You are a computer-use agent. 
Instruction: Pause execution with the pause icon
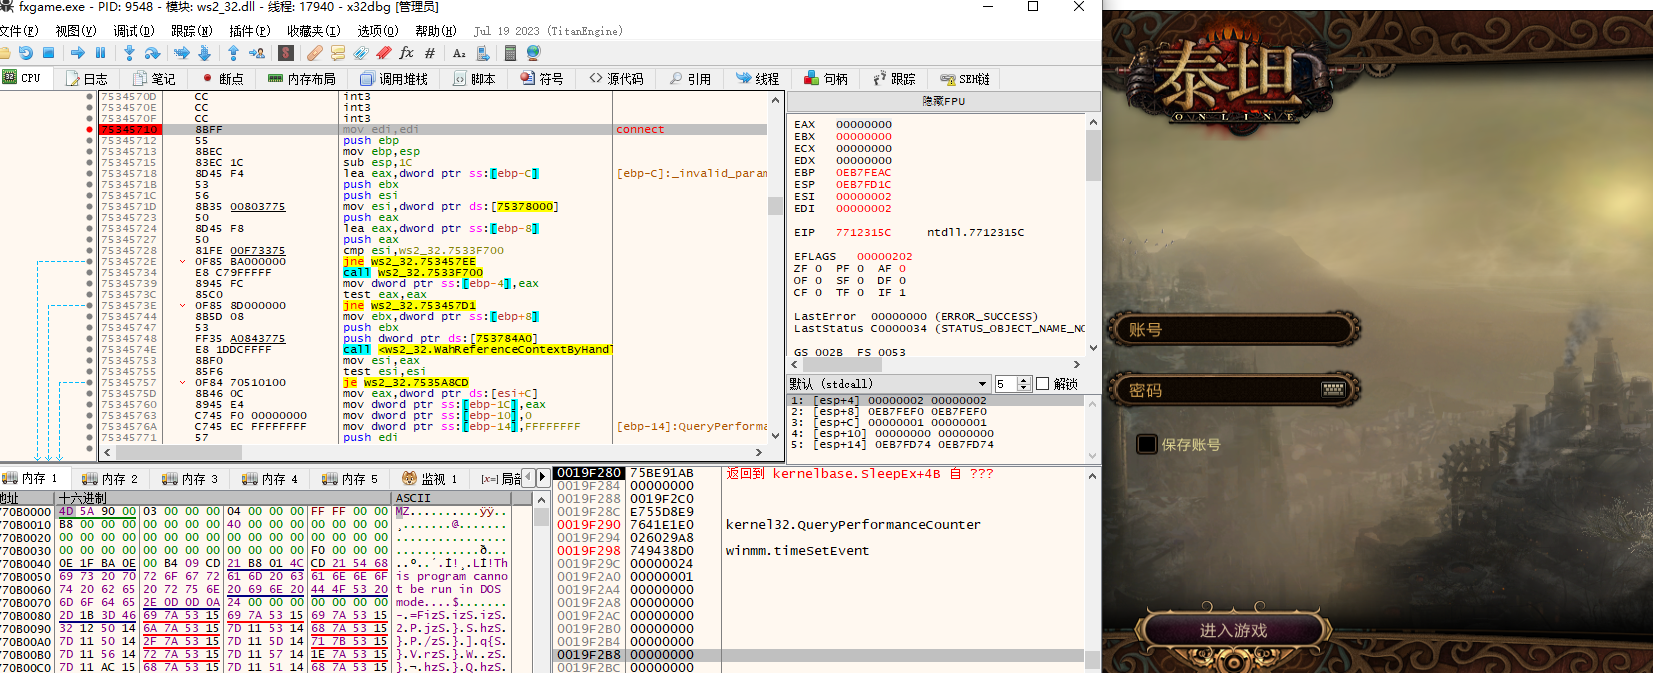pos(100,53)
